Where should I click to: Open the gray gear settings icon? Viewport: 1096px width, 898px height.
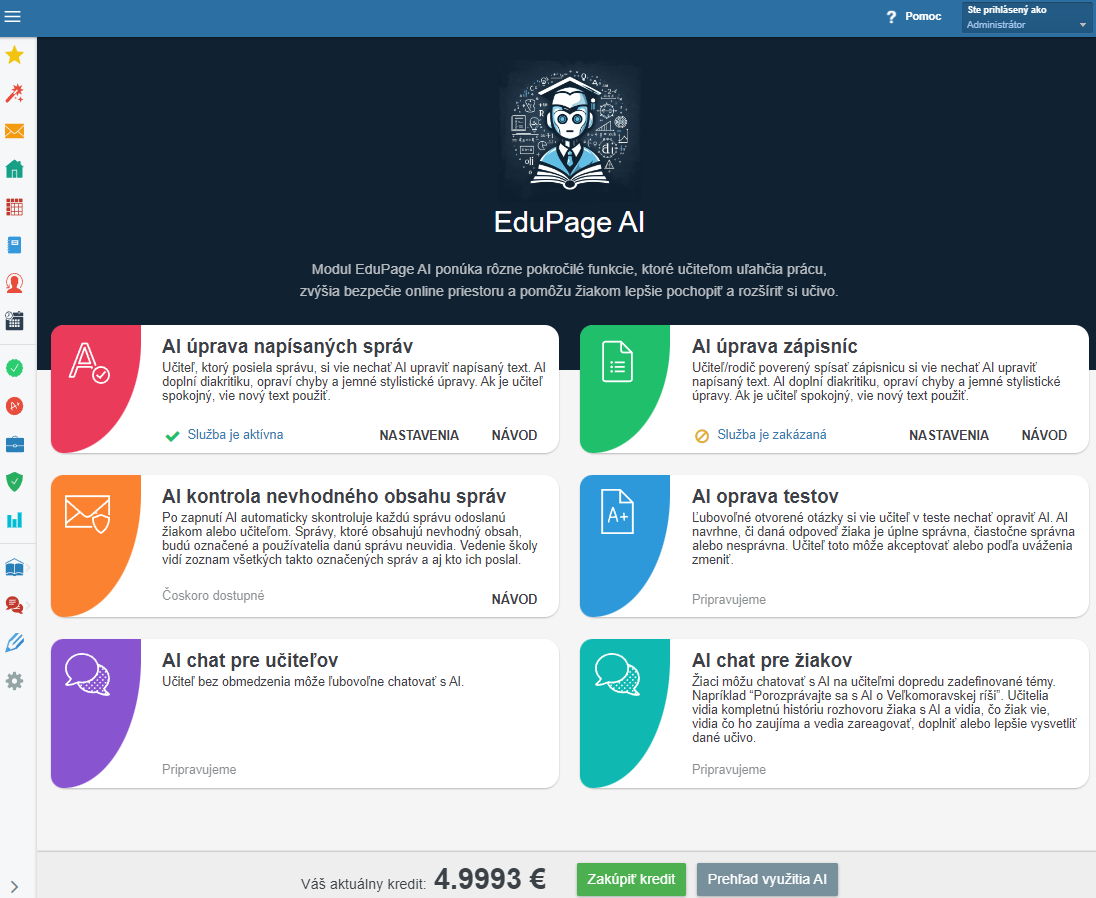point(15,681)
